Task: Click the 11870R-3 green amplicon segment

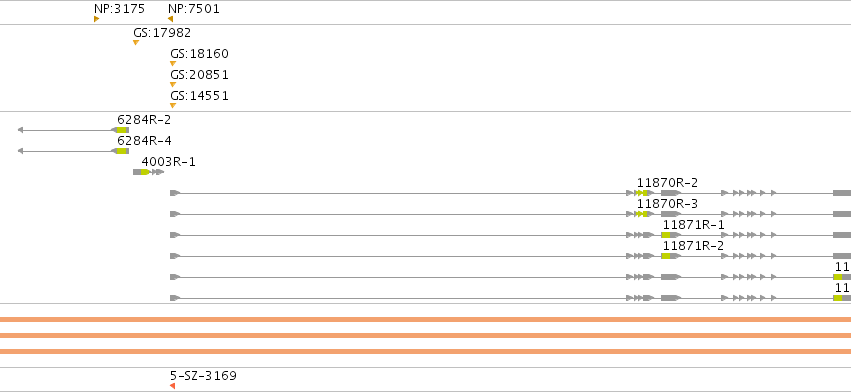Action: (x=642, y=214)
